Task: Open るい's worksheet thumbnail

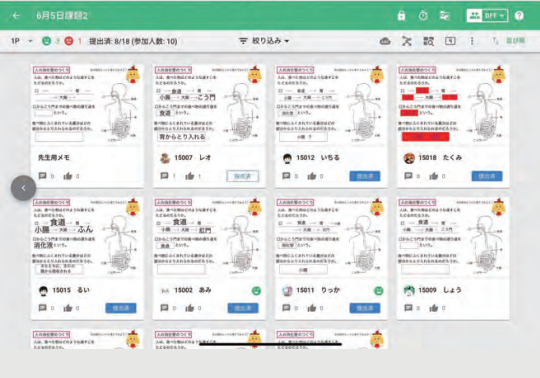Action: [x=87, y=238]
